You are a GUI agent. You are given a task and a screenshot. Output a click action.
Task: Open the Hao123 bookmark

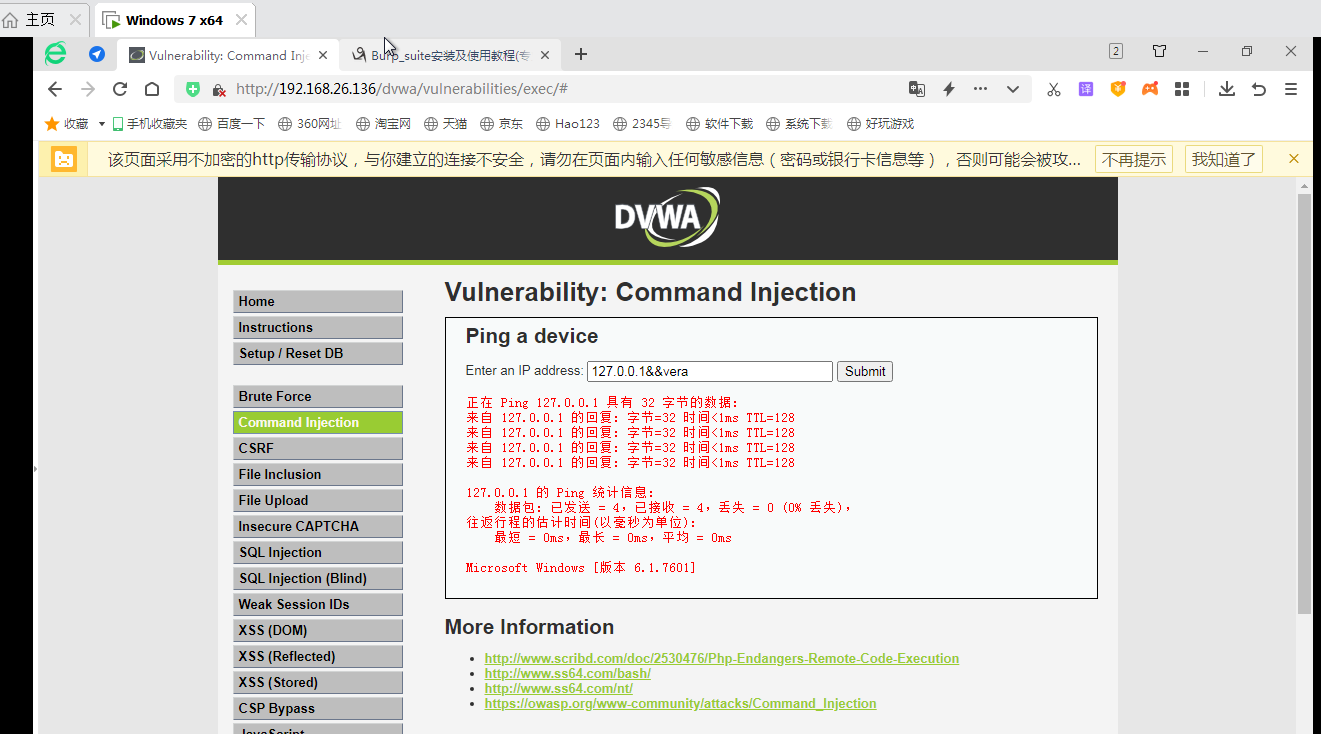pos(568,124)
